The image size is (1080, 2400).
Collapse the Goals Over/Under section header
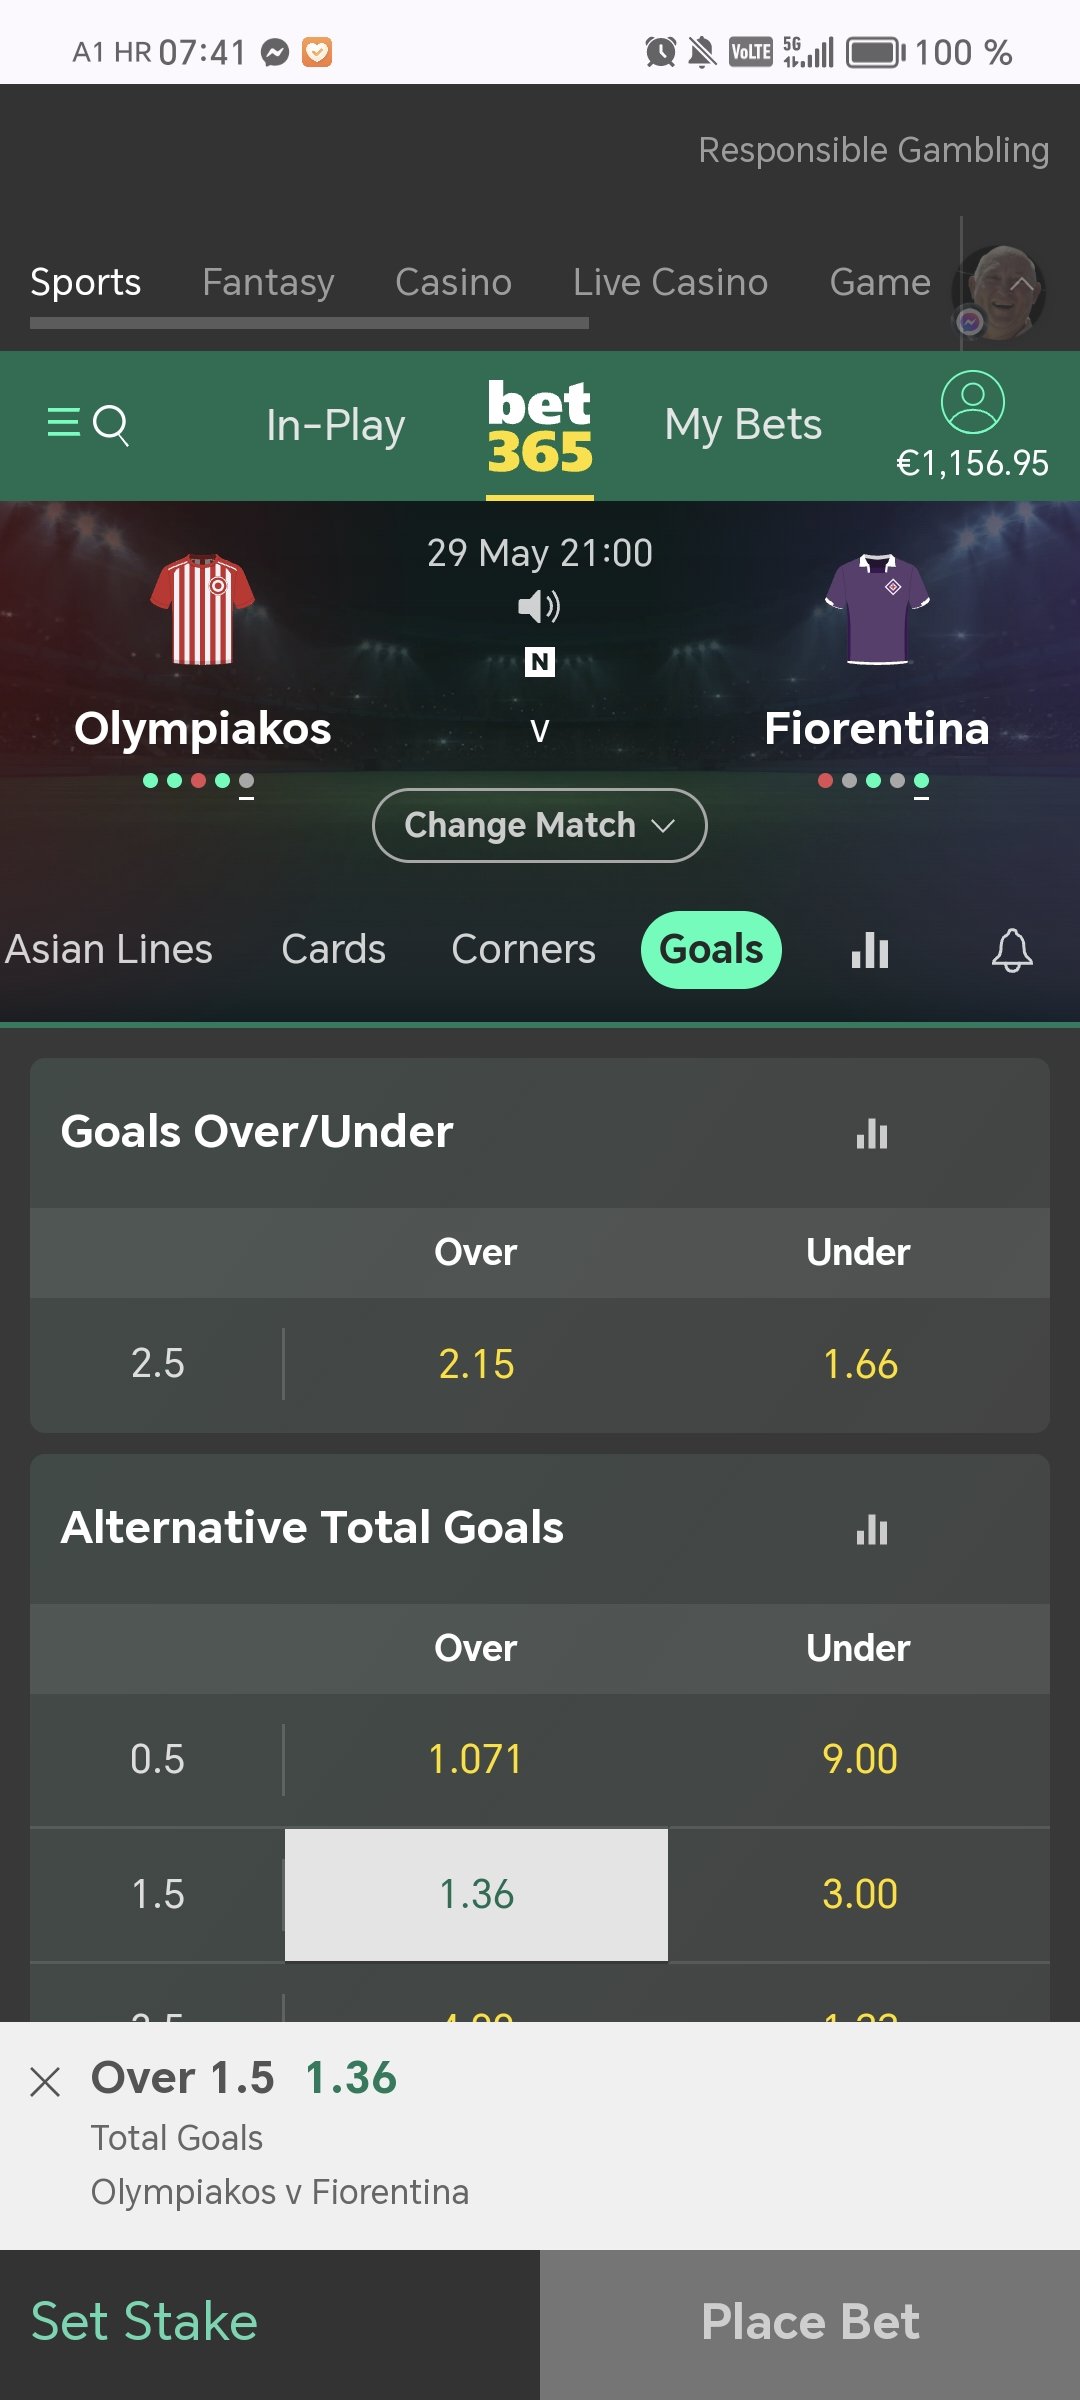click(540, 1132)
